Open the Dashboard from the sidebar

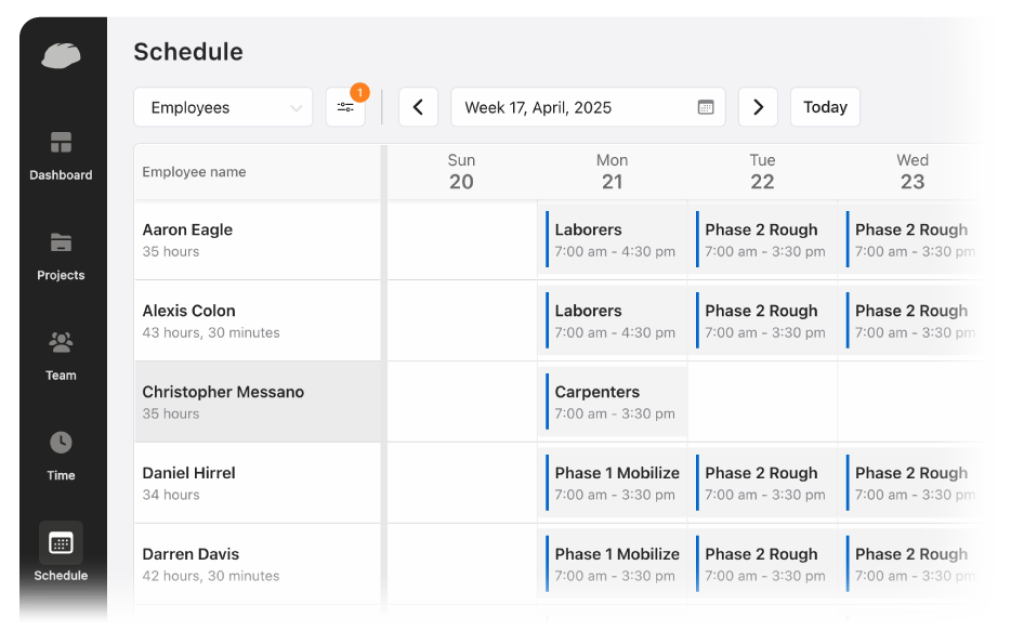tap(61, 155)
